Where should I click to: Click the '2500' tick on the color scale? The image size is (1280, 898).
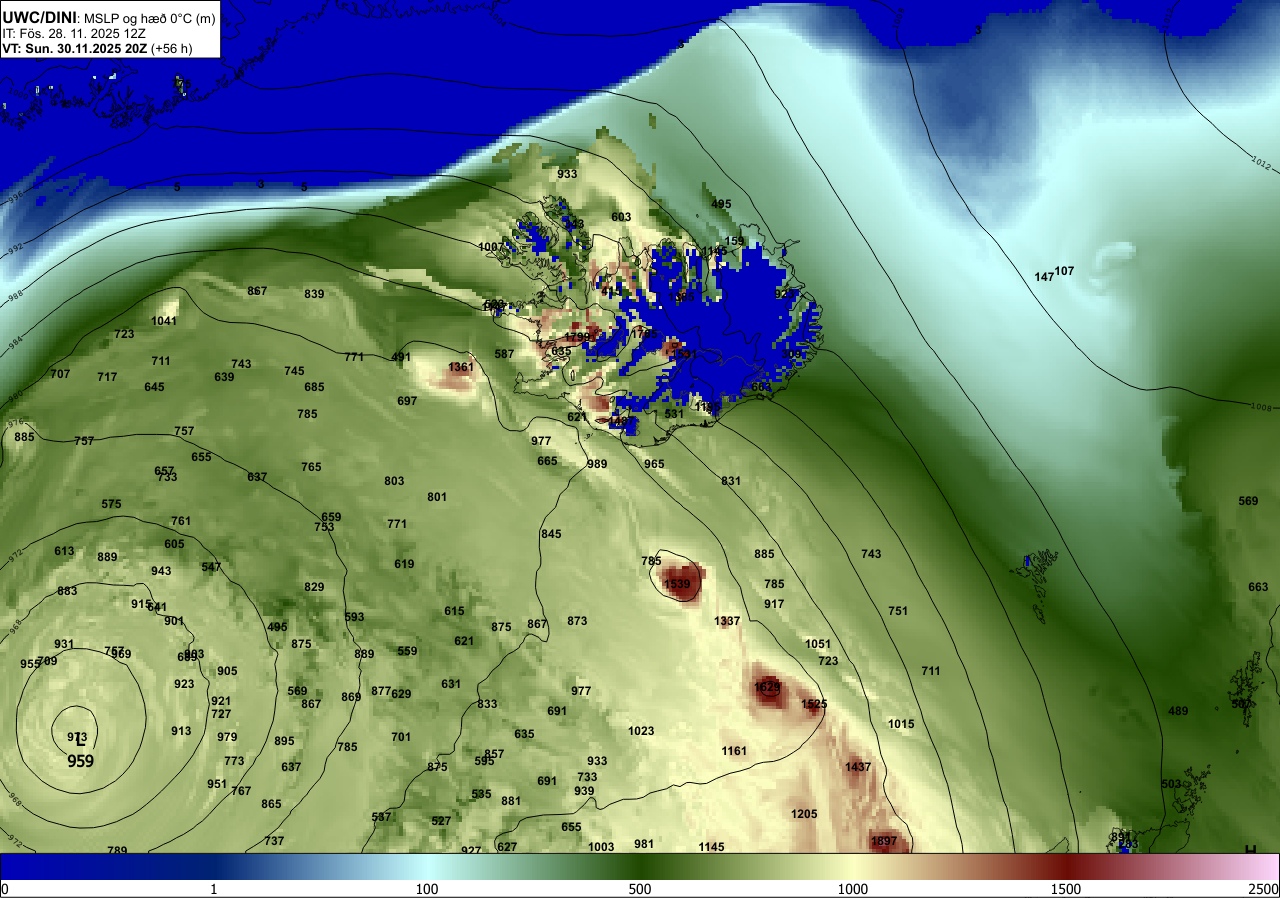click(x=1265, y=889)
